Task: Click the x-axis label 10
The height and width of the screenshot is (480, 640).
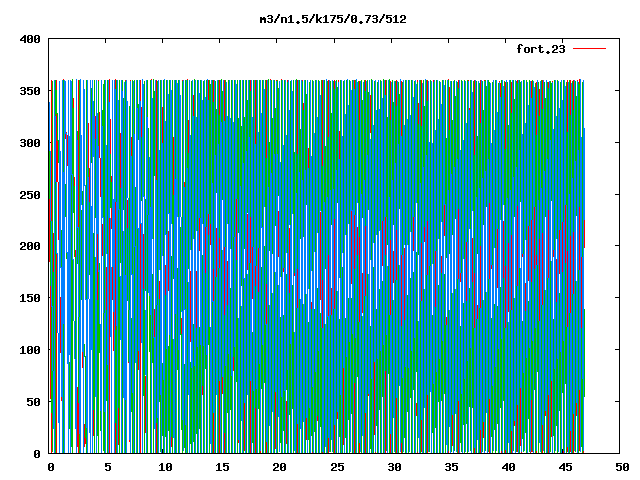Action: point(165,467)
